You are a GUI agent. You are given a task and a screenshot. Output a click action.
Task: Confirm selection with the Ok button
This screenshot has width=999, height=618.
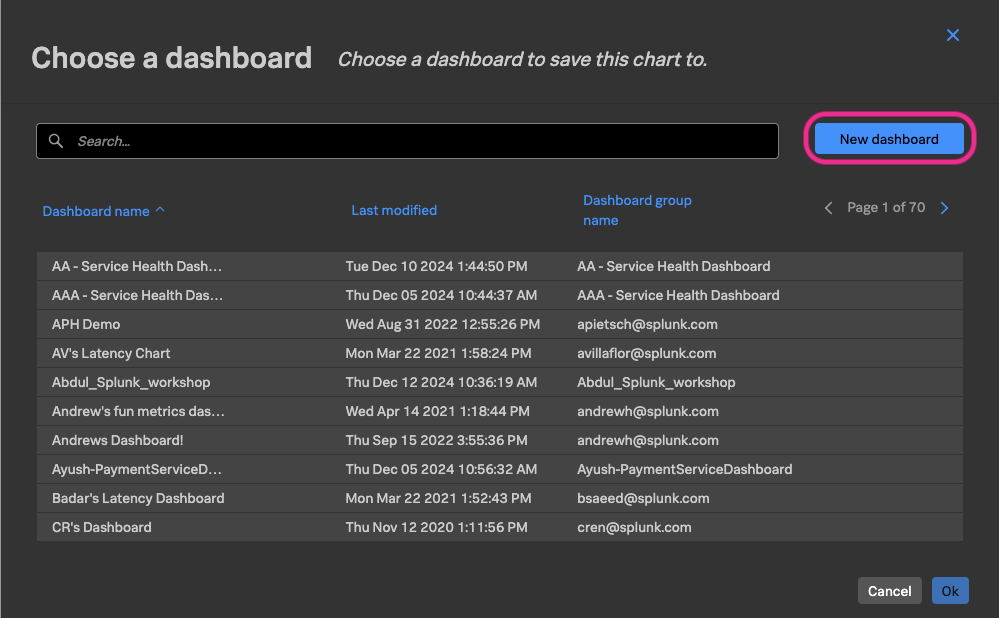point(949,590)
